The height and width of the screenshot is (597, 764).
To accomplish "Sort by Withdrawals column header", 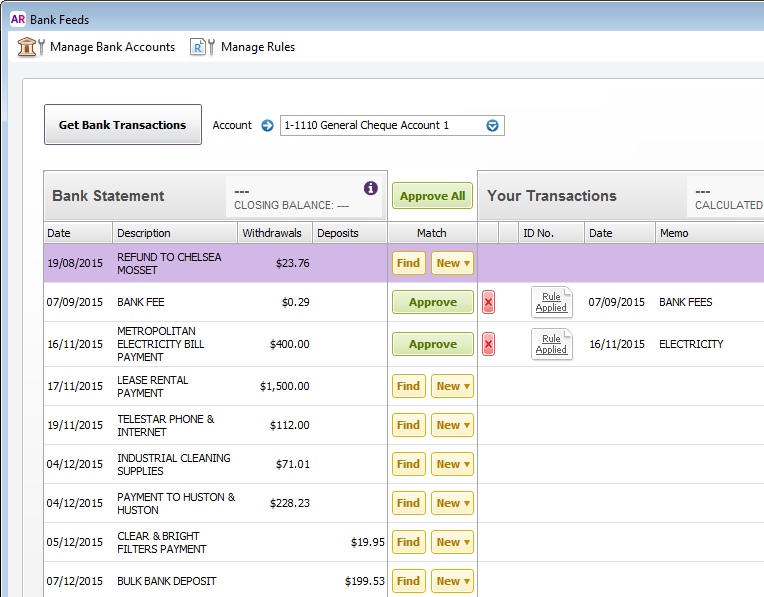I will click(275, 233).
